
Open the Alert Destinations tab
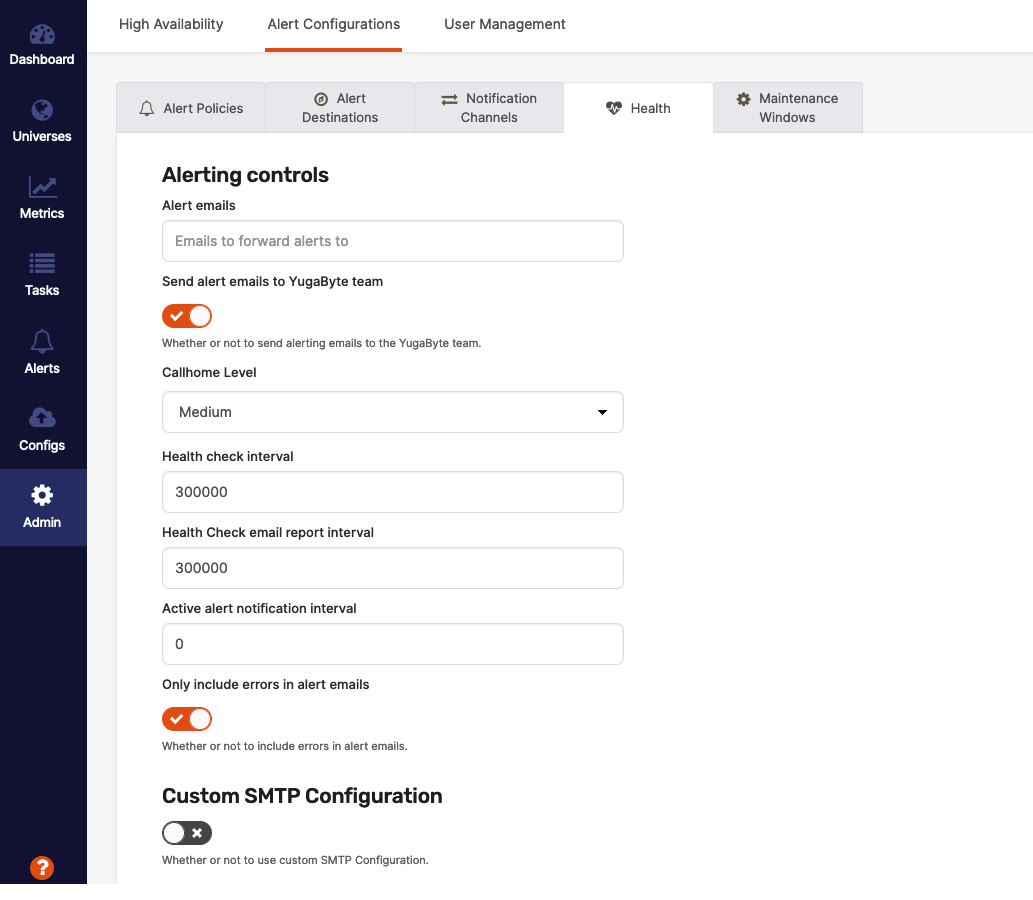point(340,108)
